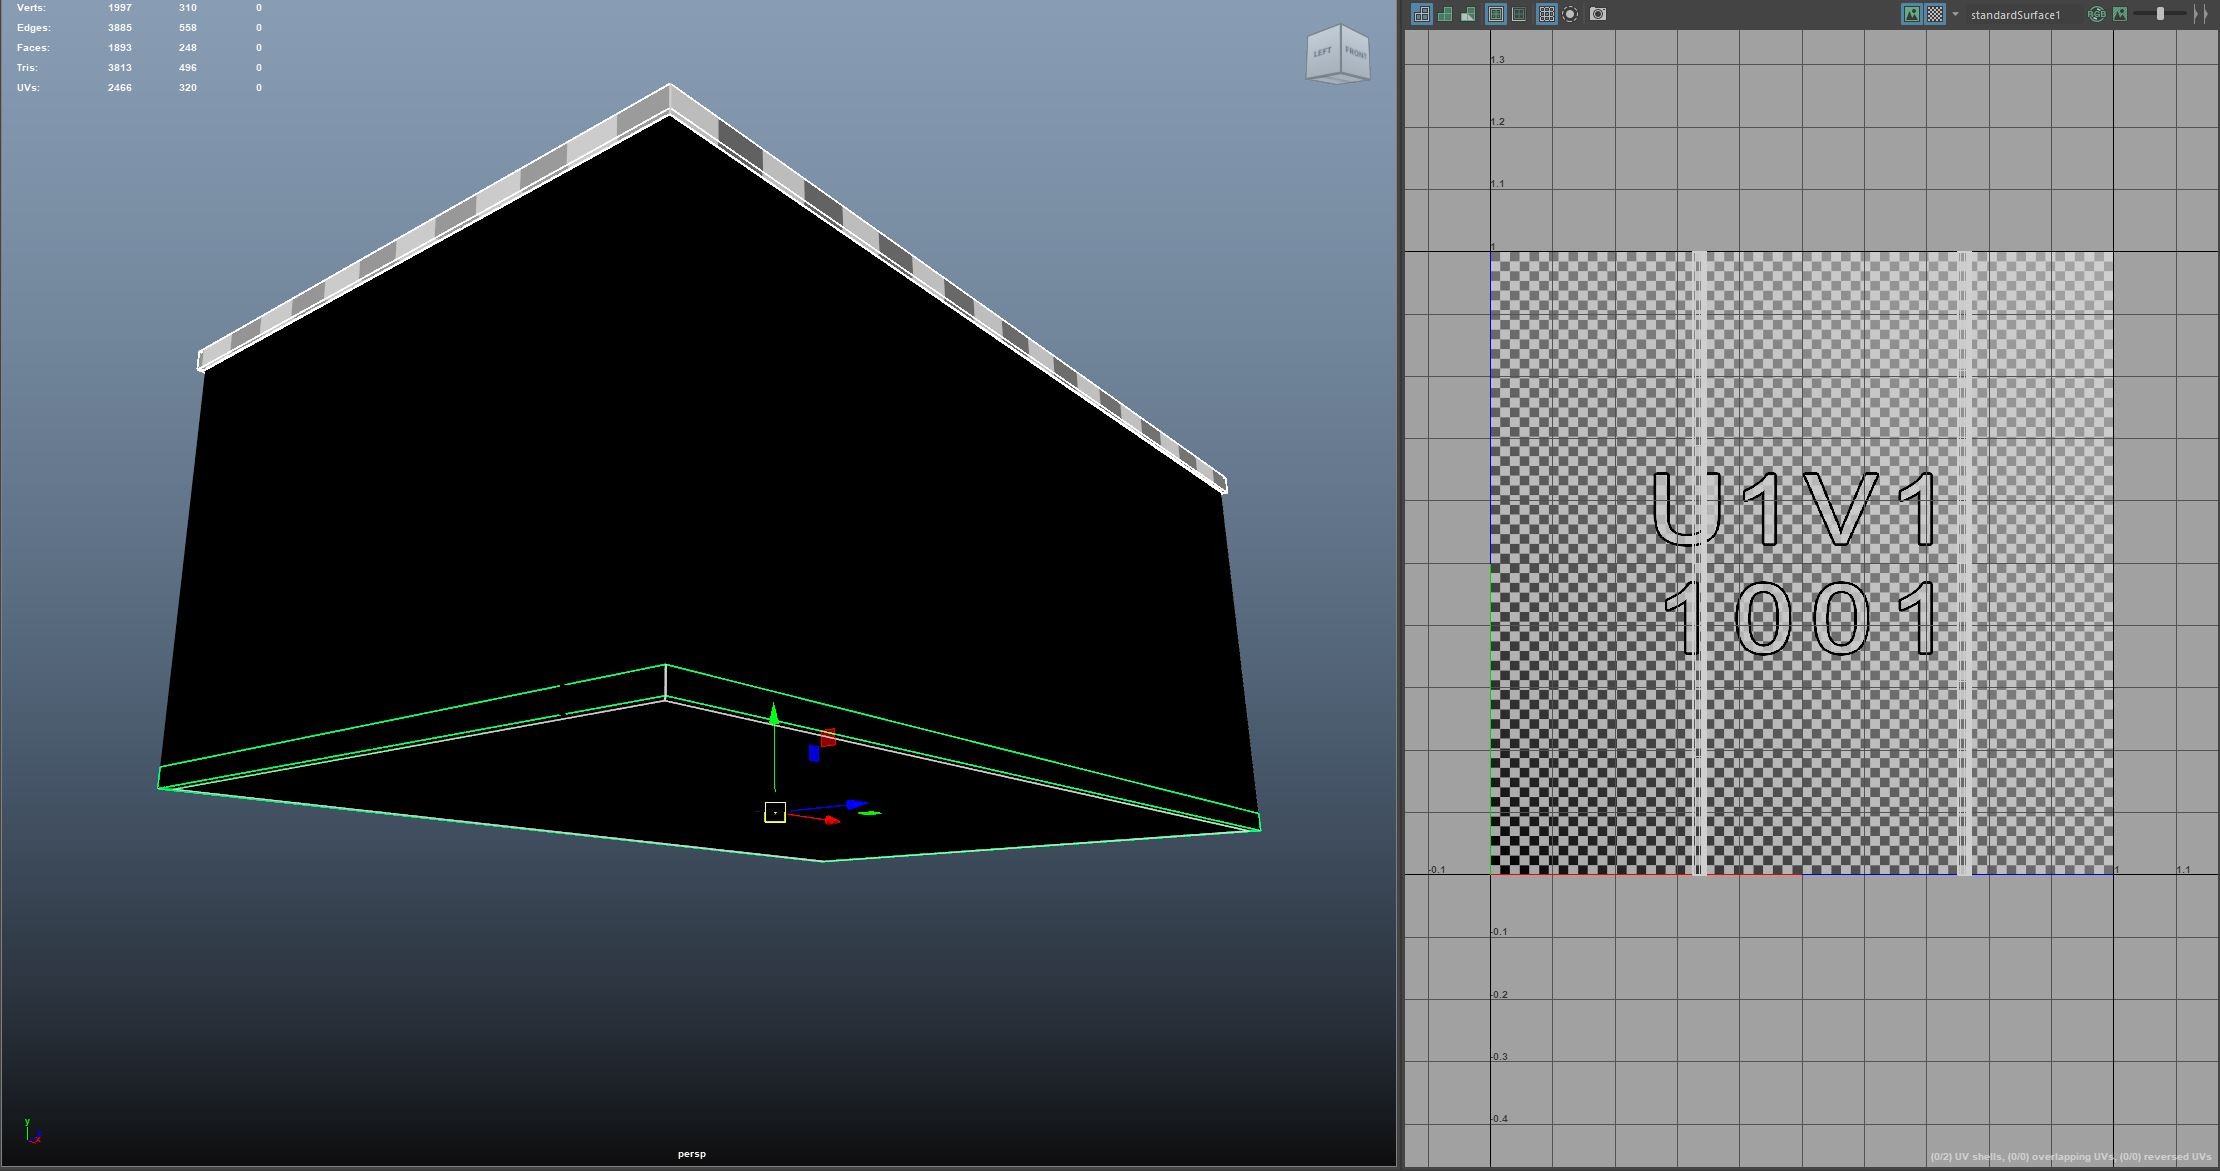
Task: Click the ViewCube in persp viewport
Action: [1338, 54]
